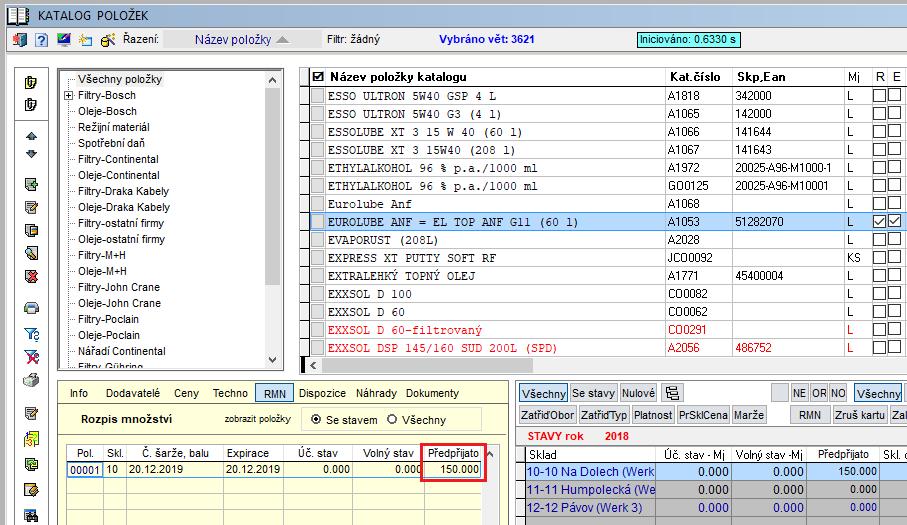
Task: Click the Se stavy button
Action: coord(593,393)
